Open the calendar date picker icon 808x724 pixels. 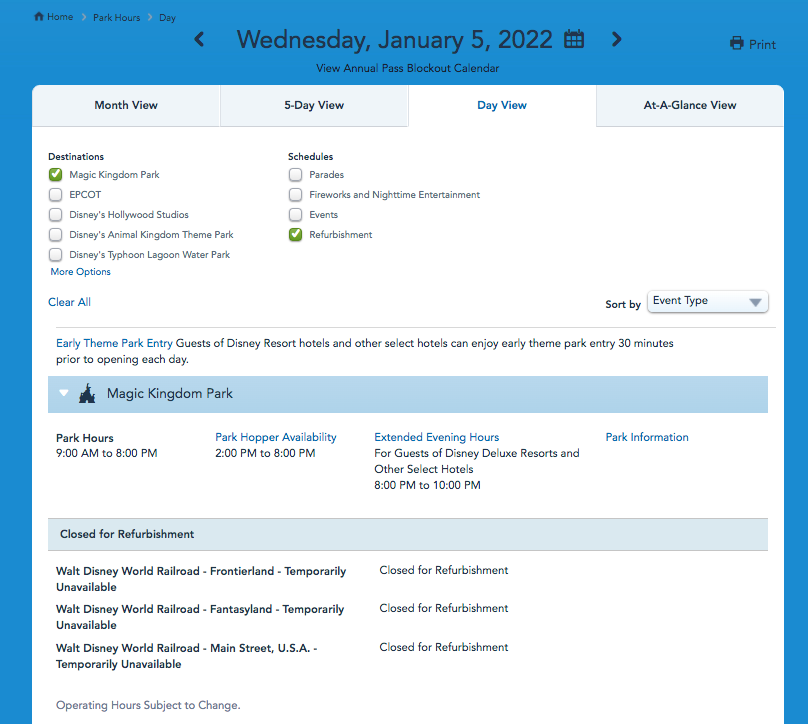574,39
